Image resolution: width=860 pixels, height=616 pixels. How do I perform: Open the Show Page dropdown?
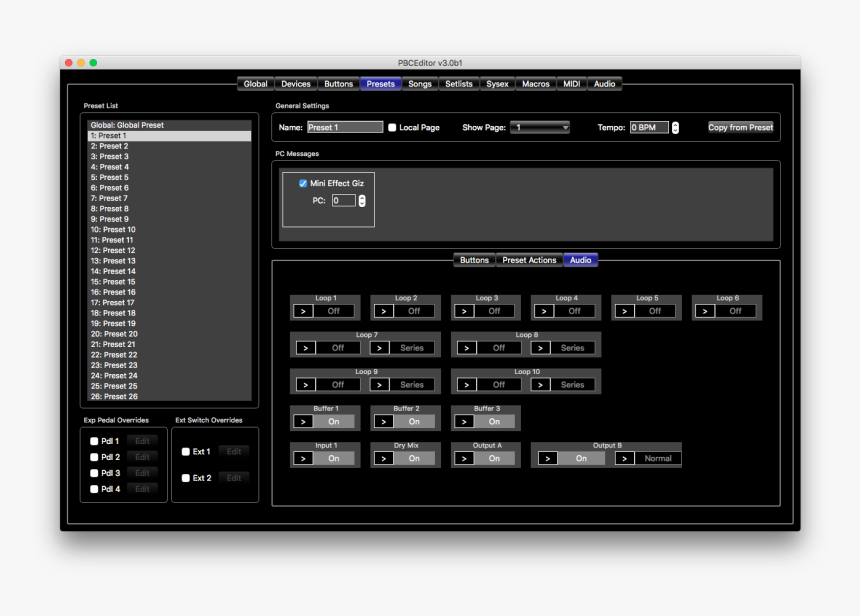click(x=540, y=128)
